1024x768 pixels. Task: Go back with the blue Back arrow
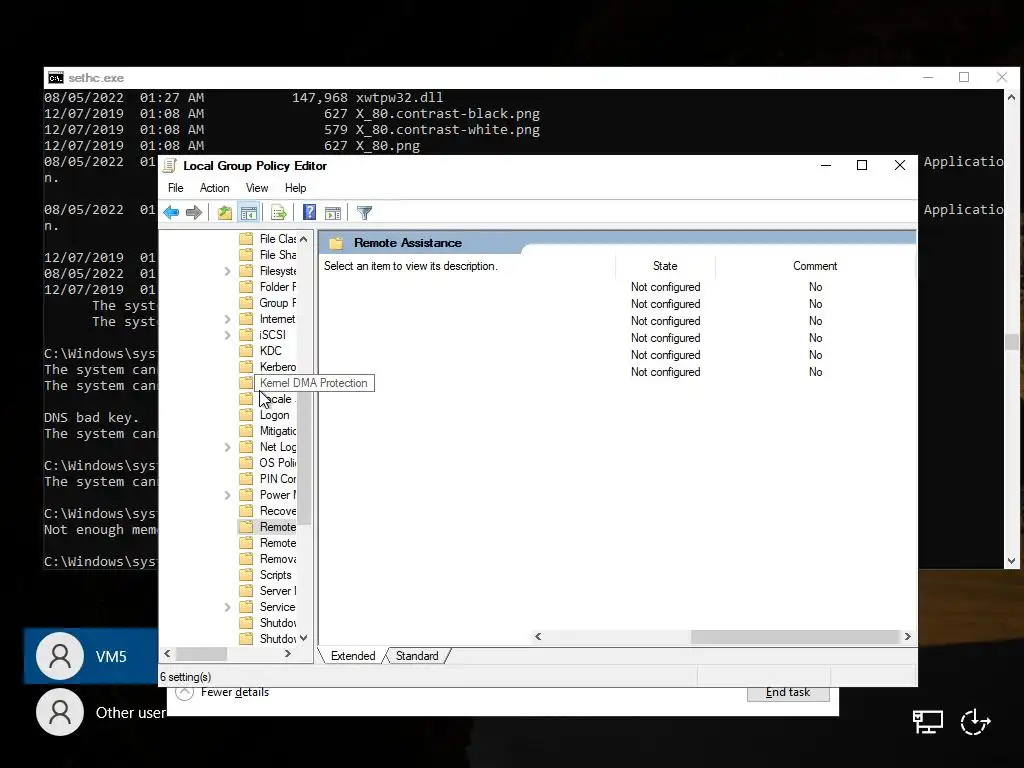[x=171, y=212]
